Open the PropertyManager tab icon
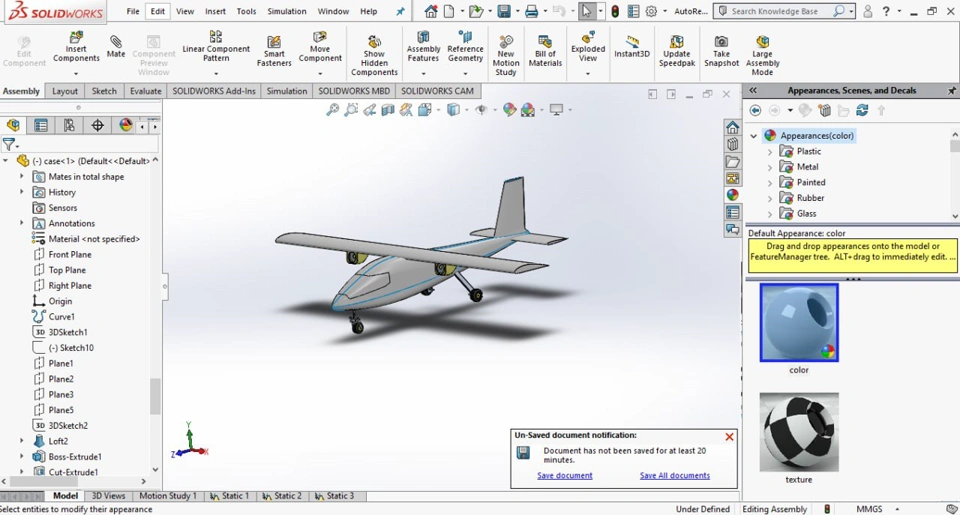The width and height of the screenshot is (960, 515). pos(41,126)
